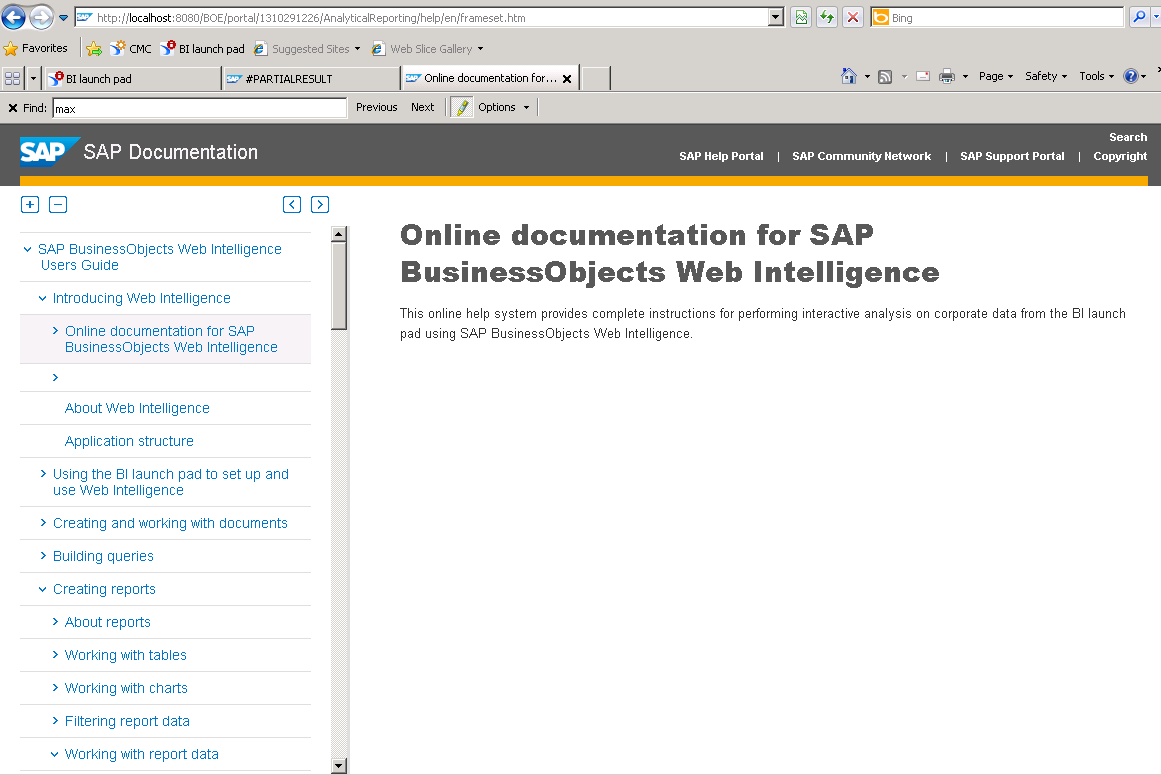The width and height of the screenshot is (1161, 775).
Task: Click the Find bar Previous button
Action: coord(376,107)
